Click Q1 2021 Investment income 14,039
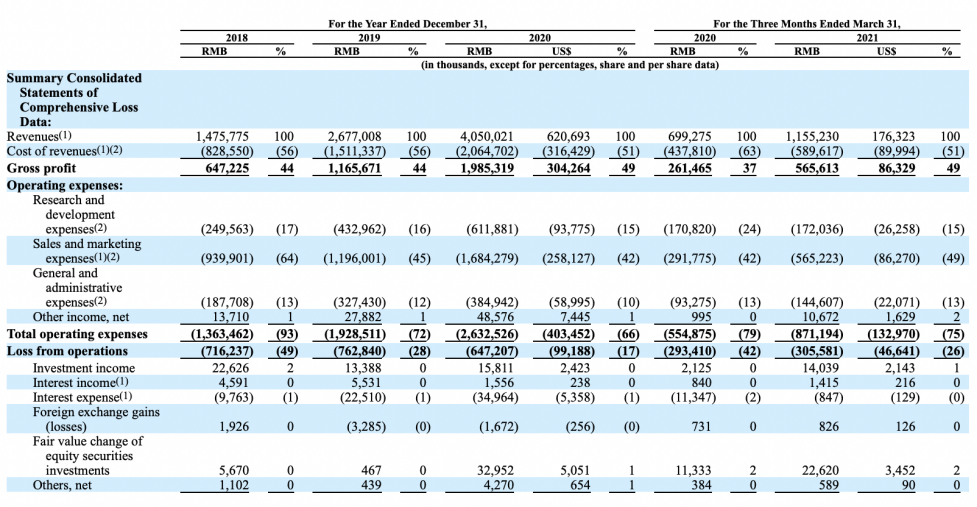 [820, 368]
